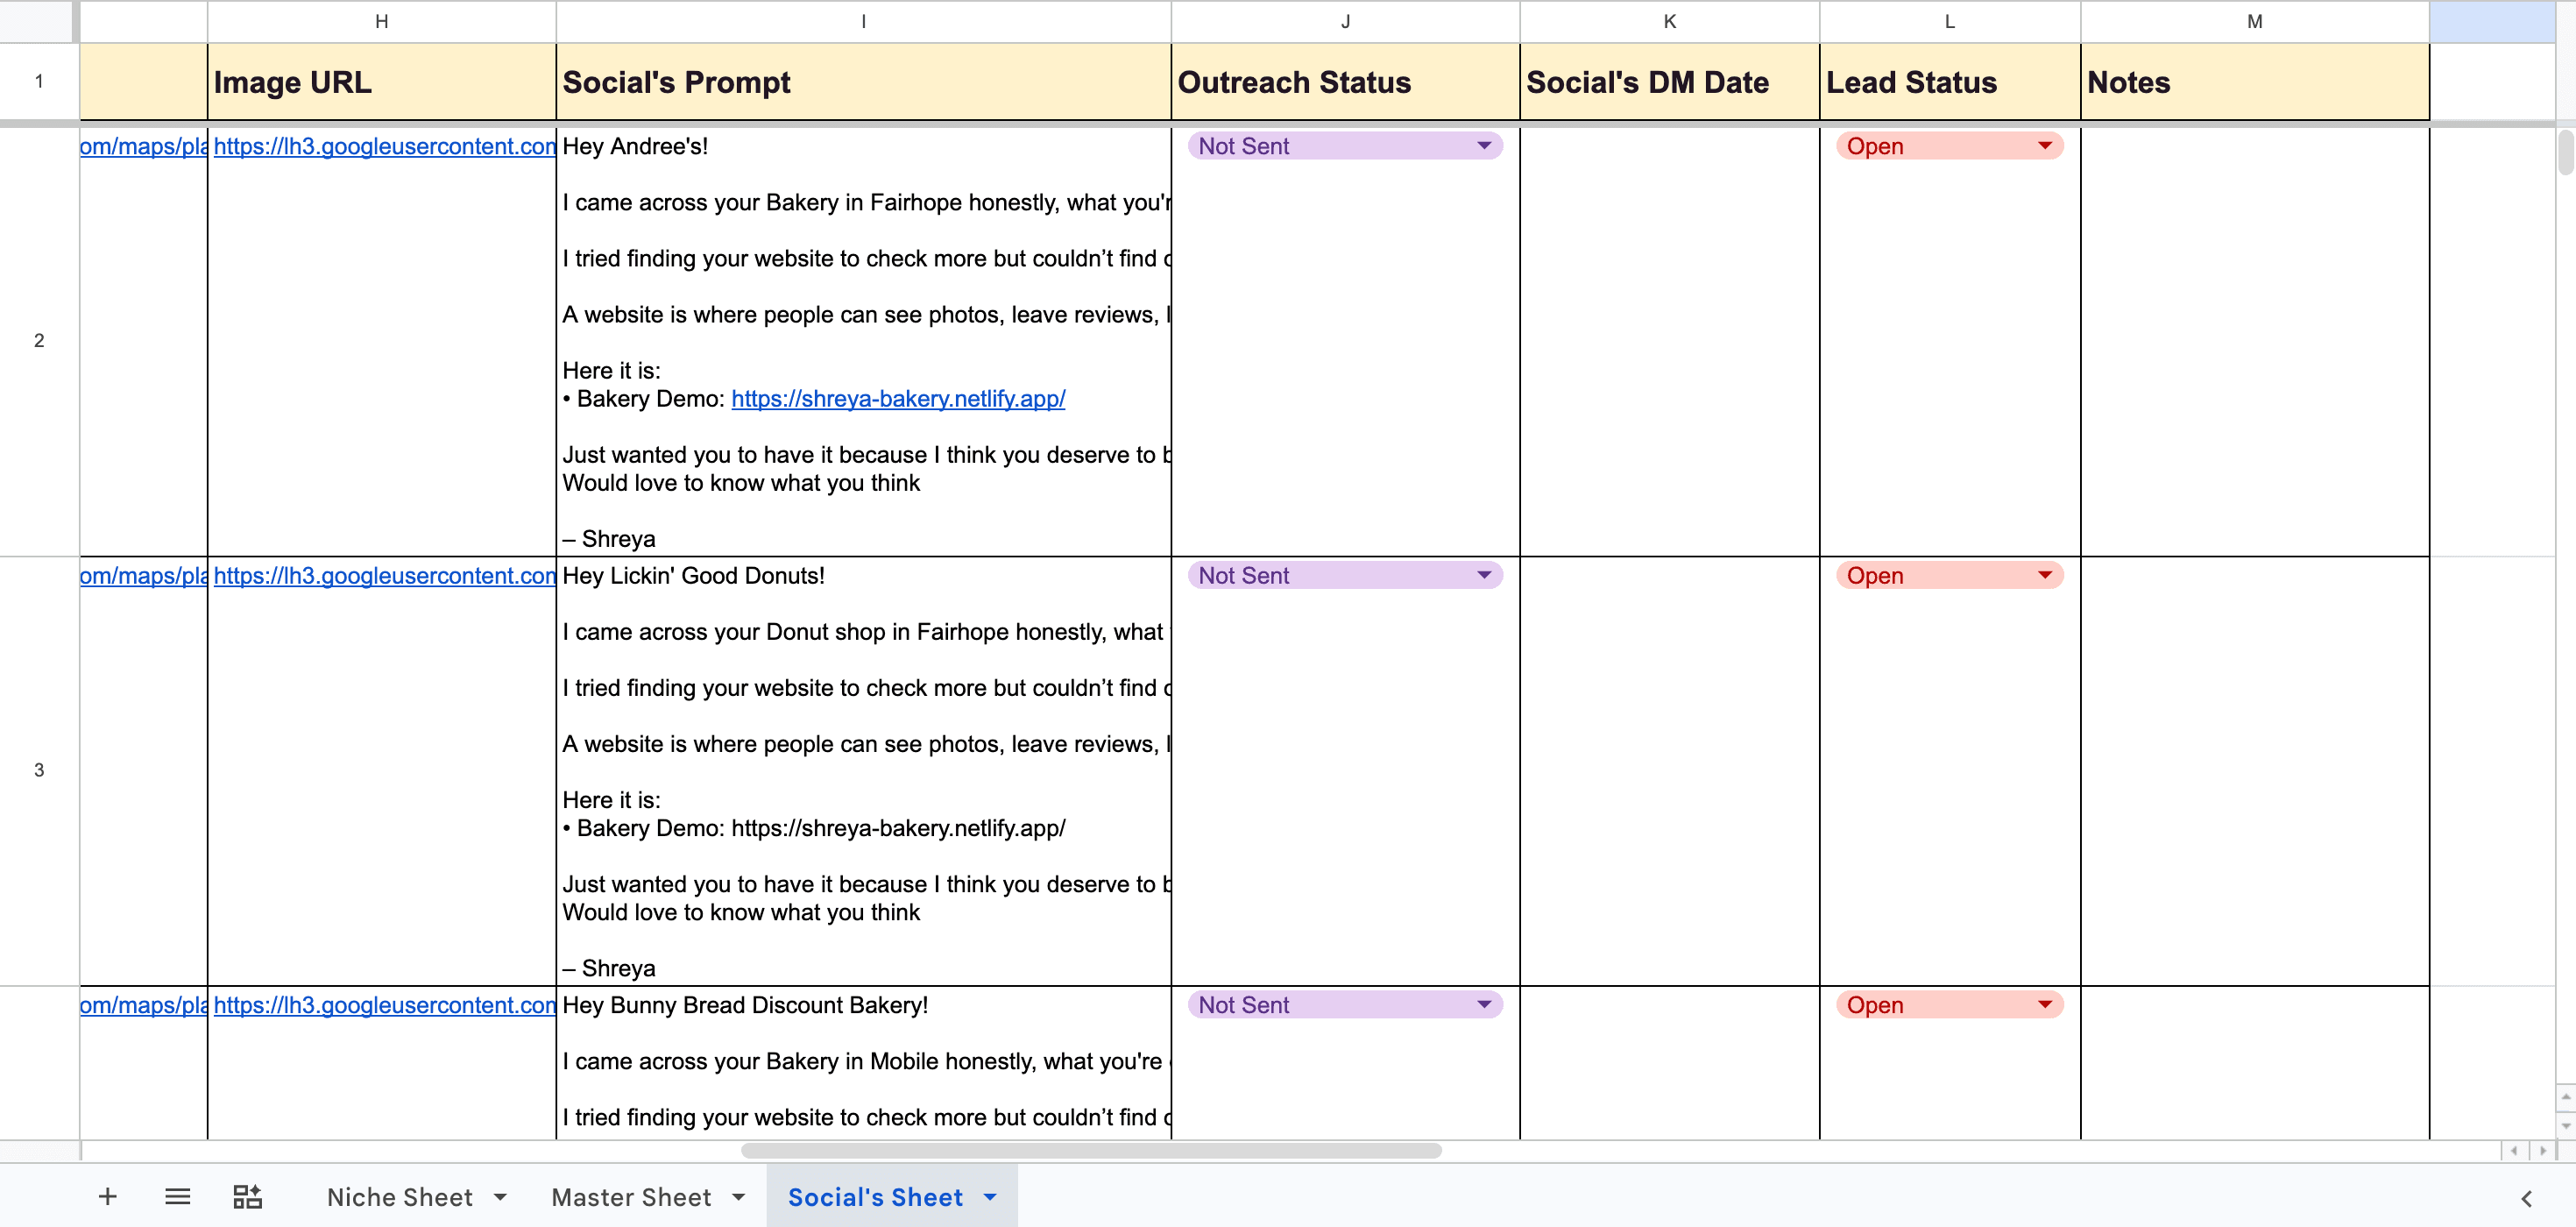Open googleusercontent image link in row 2
The image size is (2576, 1227).
click(x=384, y=146)
